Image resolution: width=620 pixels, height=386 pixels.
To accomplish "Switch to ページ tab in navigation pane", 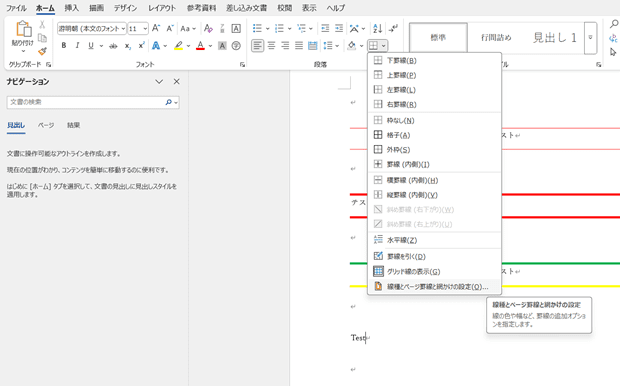I will (46, 125).
